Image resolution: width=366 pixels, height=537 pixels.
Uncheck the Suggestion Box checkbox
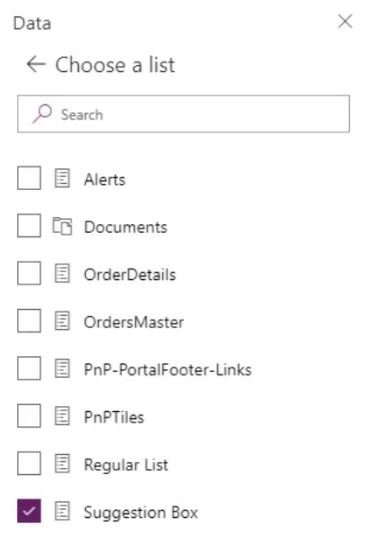click(x=29, y=511)
